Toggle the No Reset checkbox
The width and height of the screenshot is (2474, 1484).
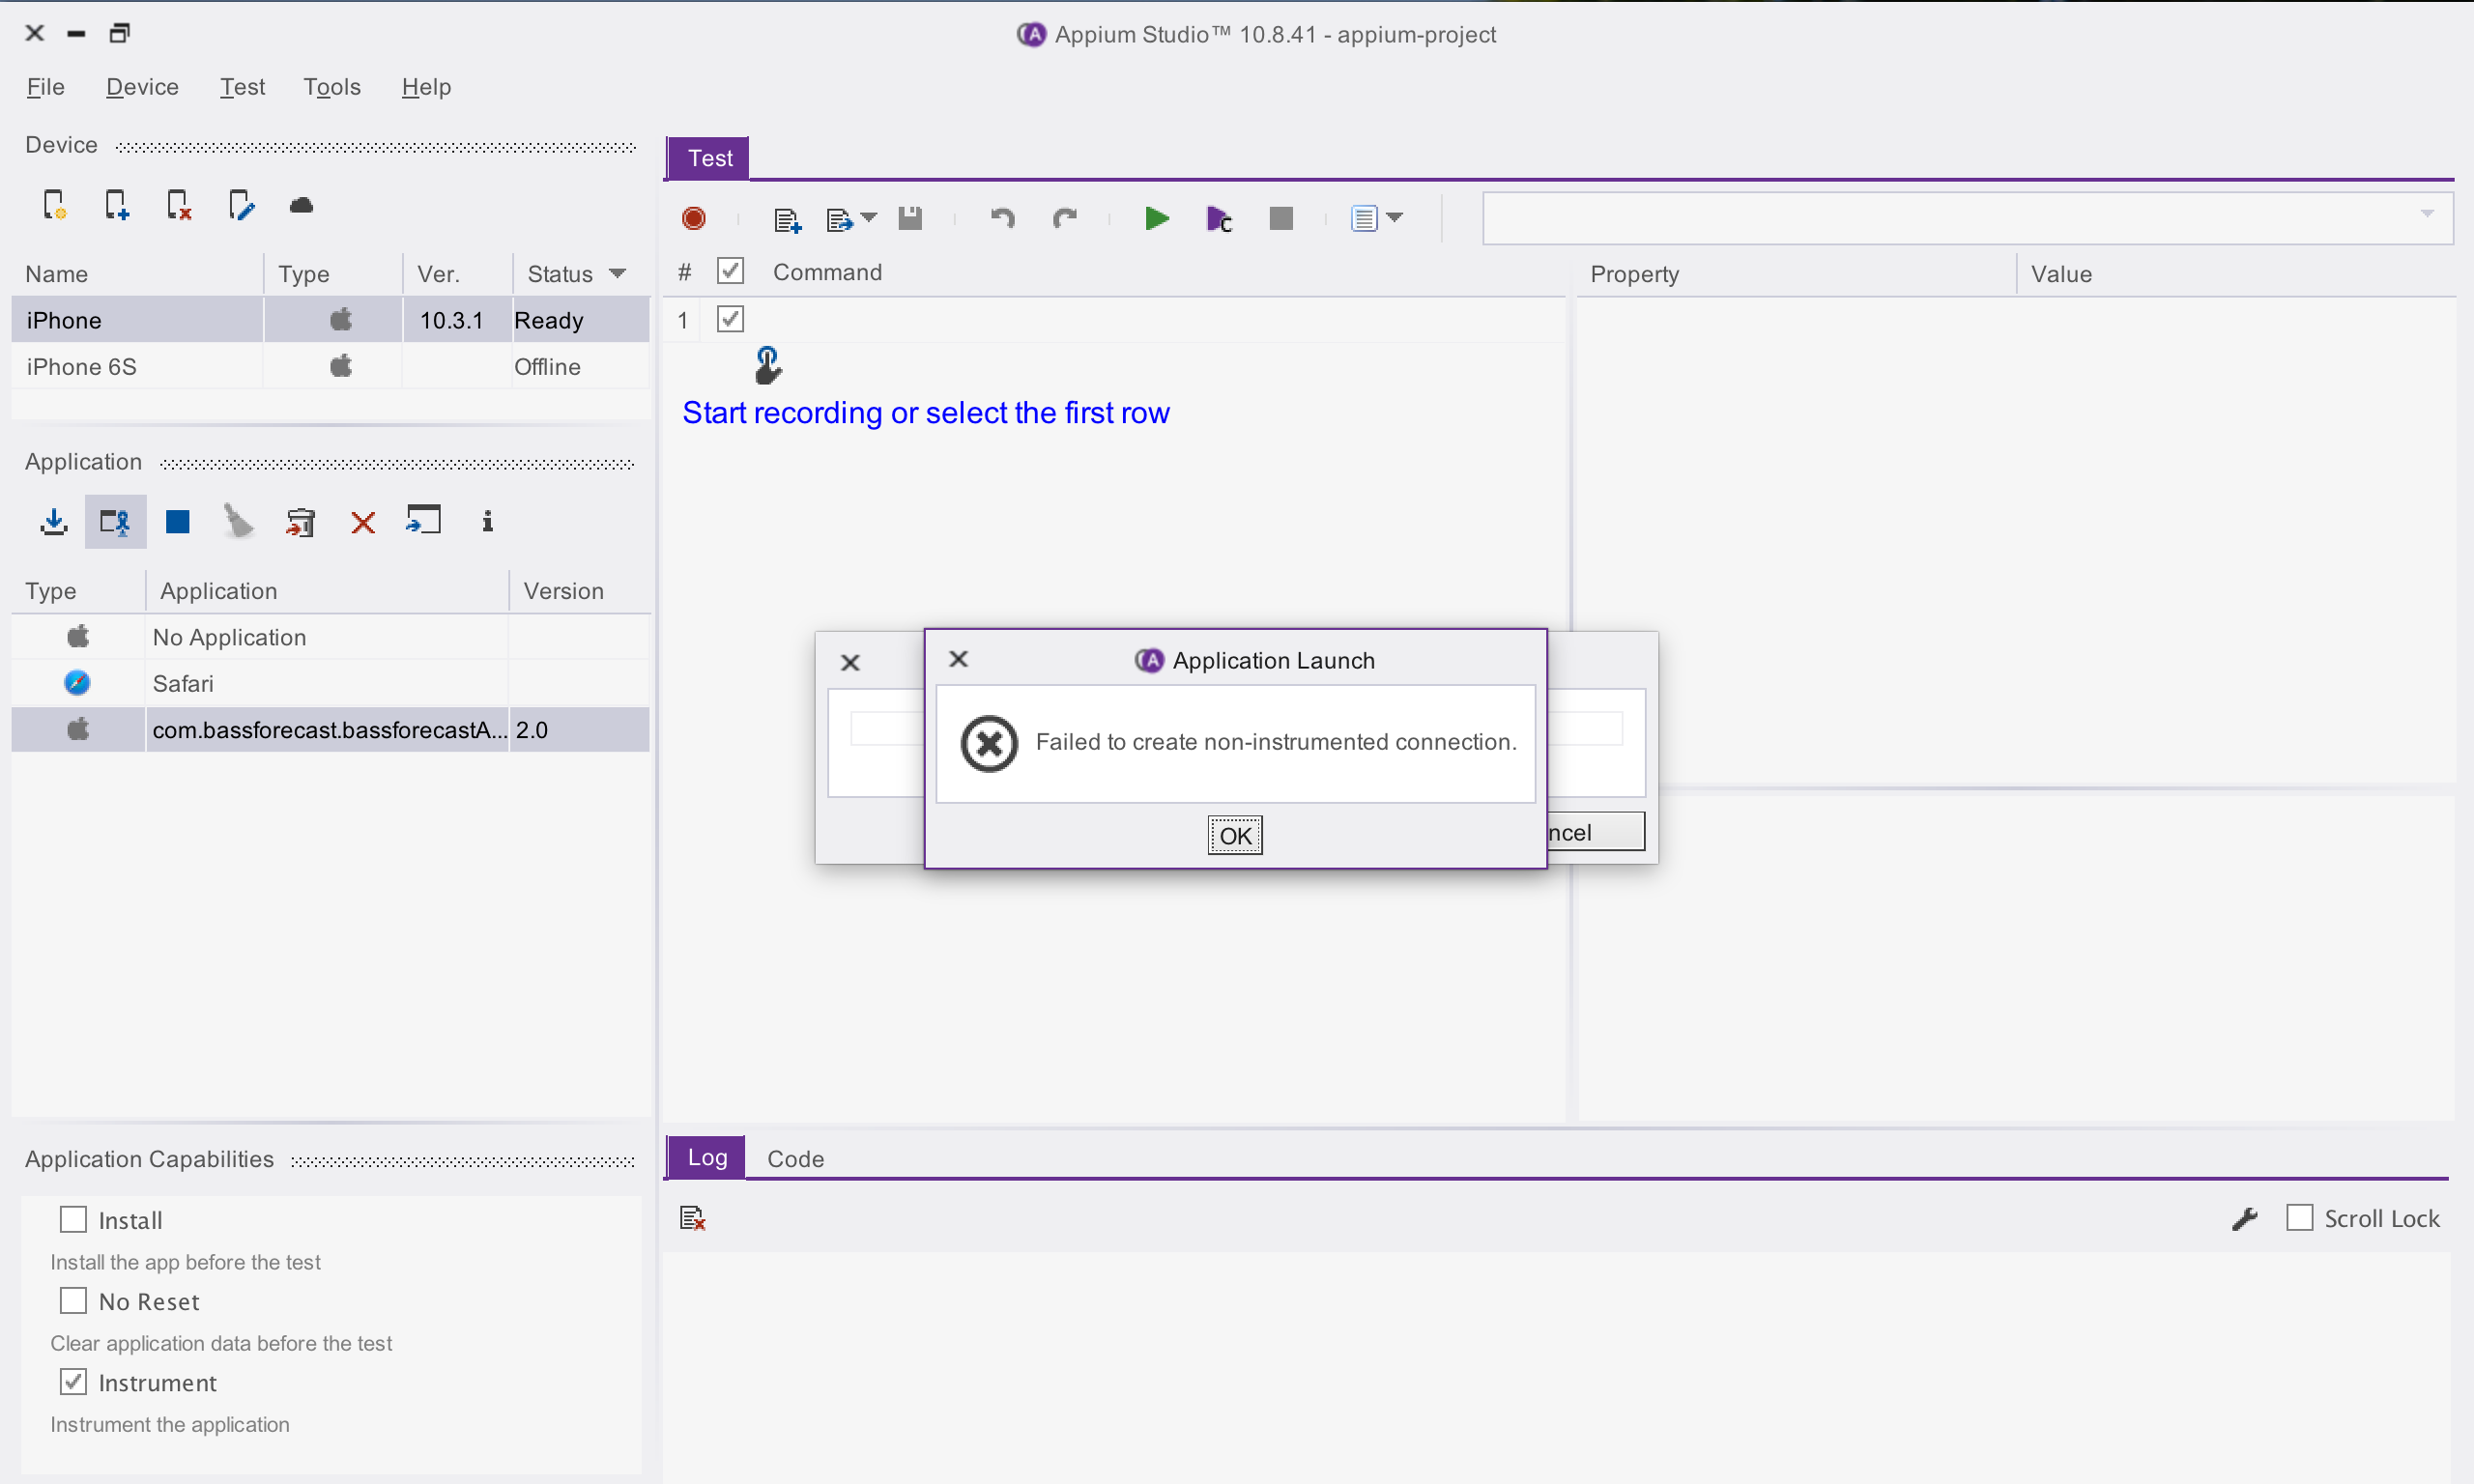point(74,1300)
